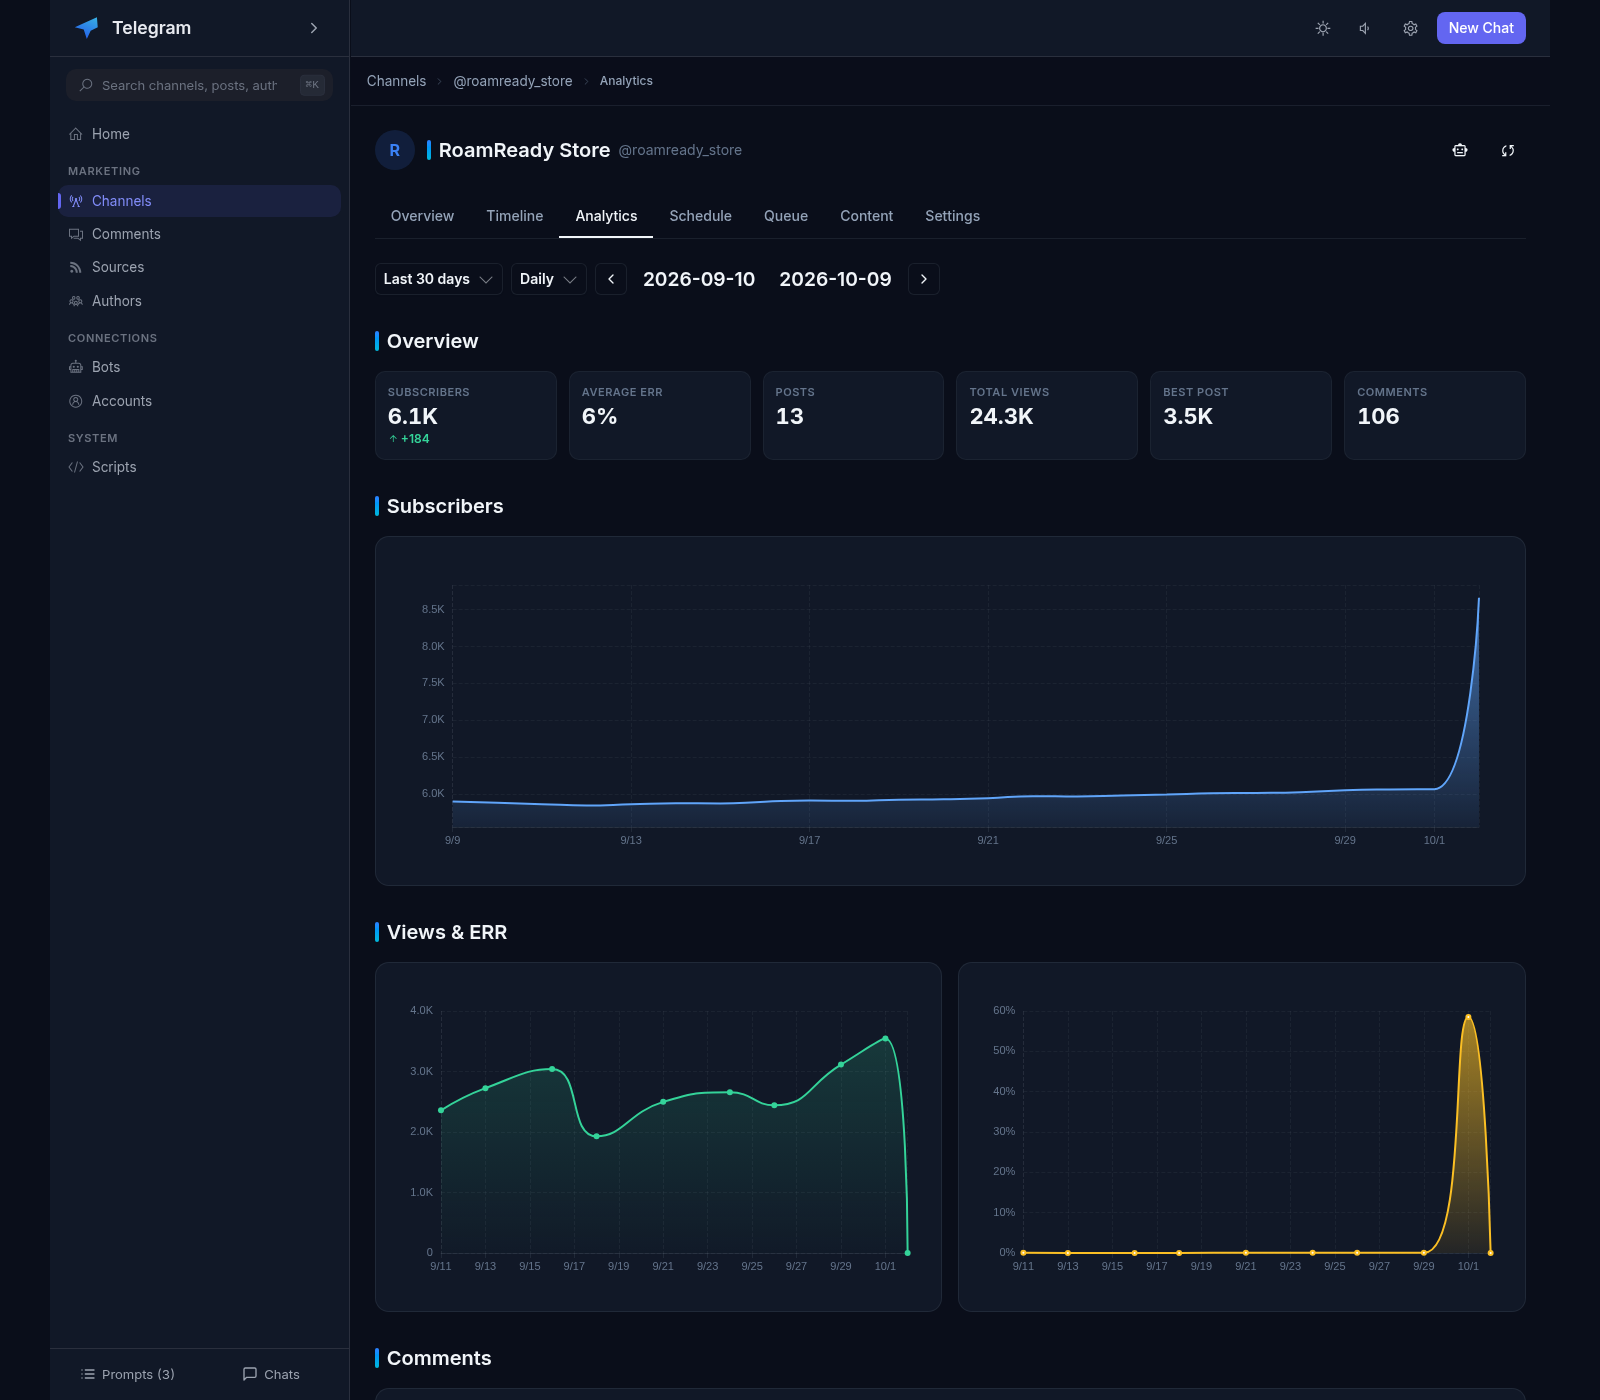Viewport: 1600px width, 1400px height.
Task: Toggle the sound speaker icon
Action: tap(1365, 28)
